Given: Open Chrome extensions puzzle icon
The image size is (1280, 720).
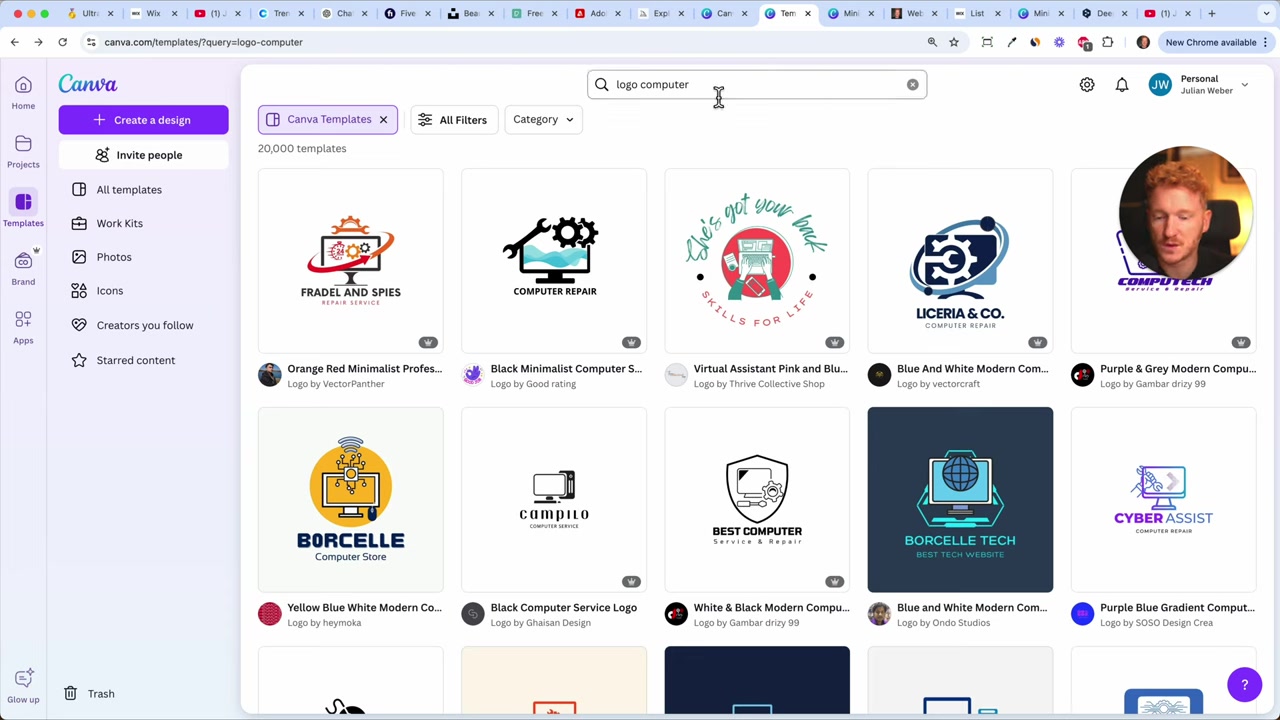Looking at the screenshot, I should tap(1108, 42).
